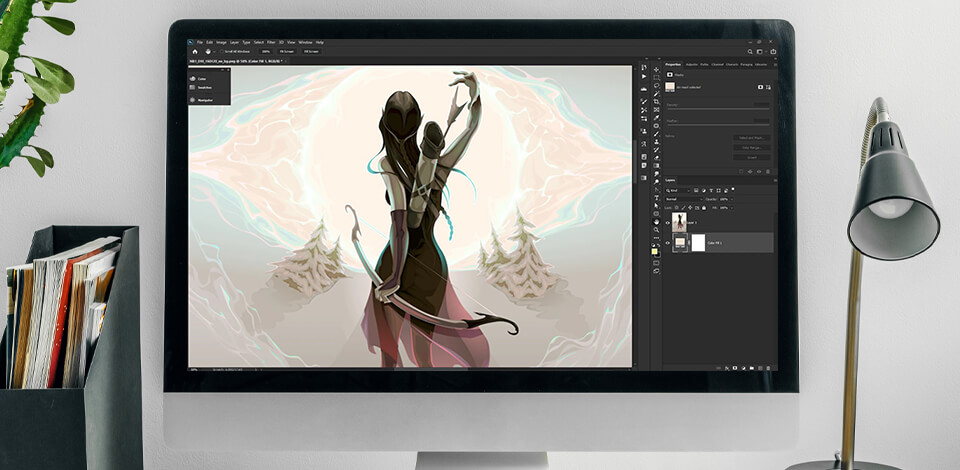960x470 pixels.
Task: Hide the Layer 1 layer
Action: click(x=667, y=223)
